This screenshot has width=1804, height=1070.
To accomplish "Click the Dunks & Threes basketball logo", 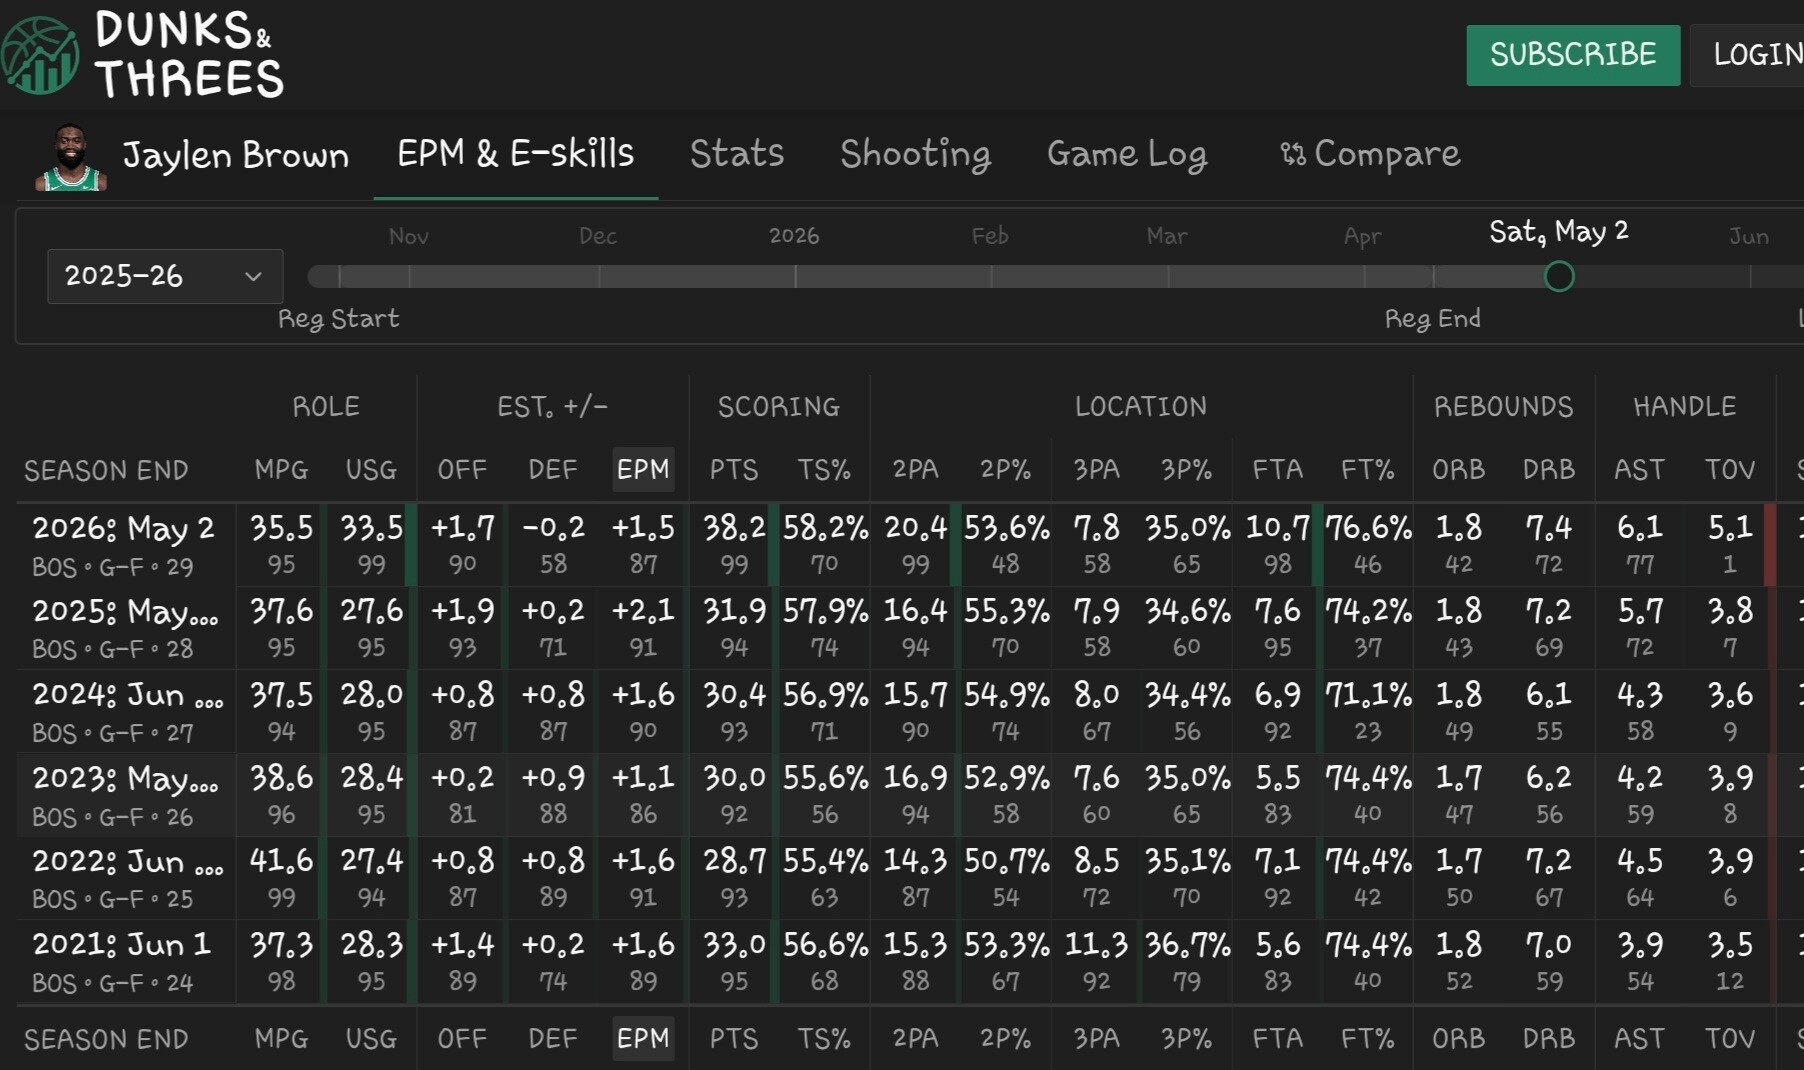I will 39,56.
